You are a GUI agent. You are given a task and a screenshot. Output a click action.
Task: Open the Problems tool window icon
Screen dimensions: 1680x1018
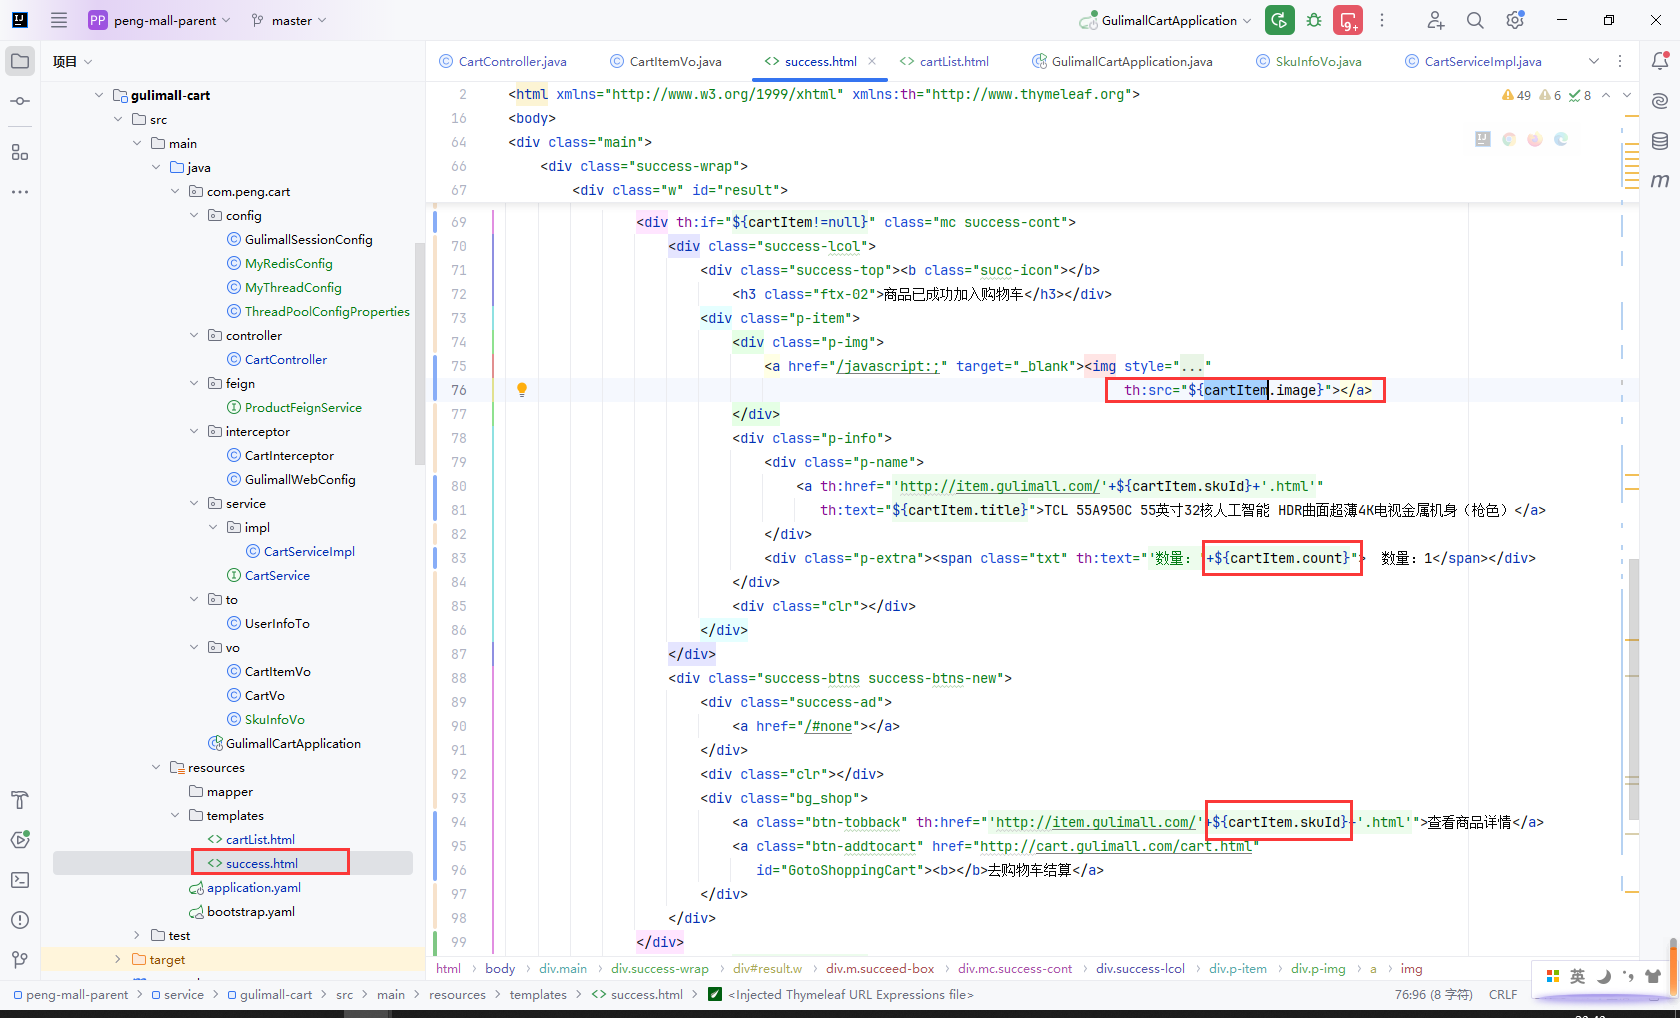20,920
